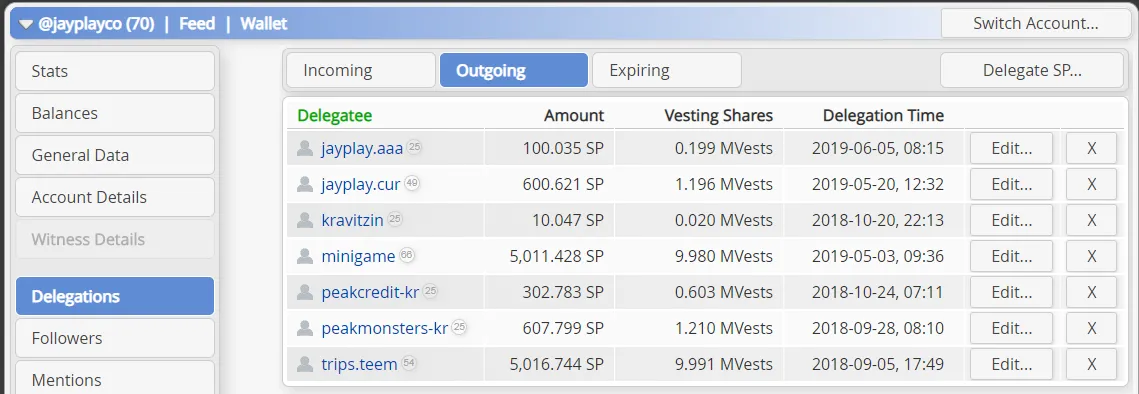This screenshot has width=1139, height=394.
Task: Click the user avatar icon beside minigame
Action: pos(304,256)
